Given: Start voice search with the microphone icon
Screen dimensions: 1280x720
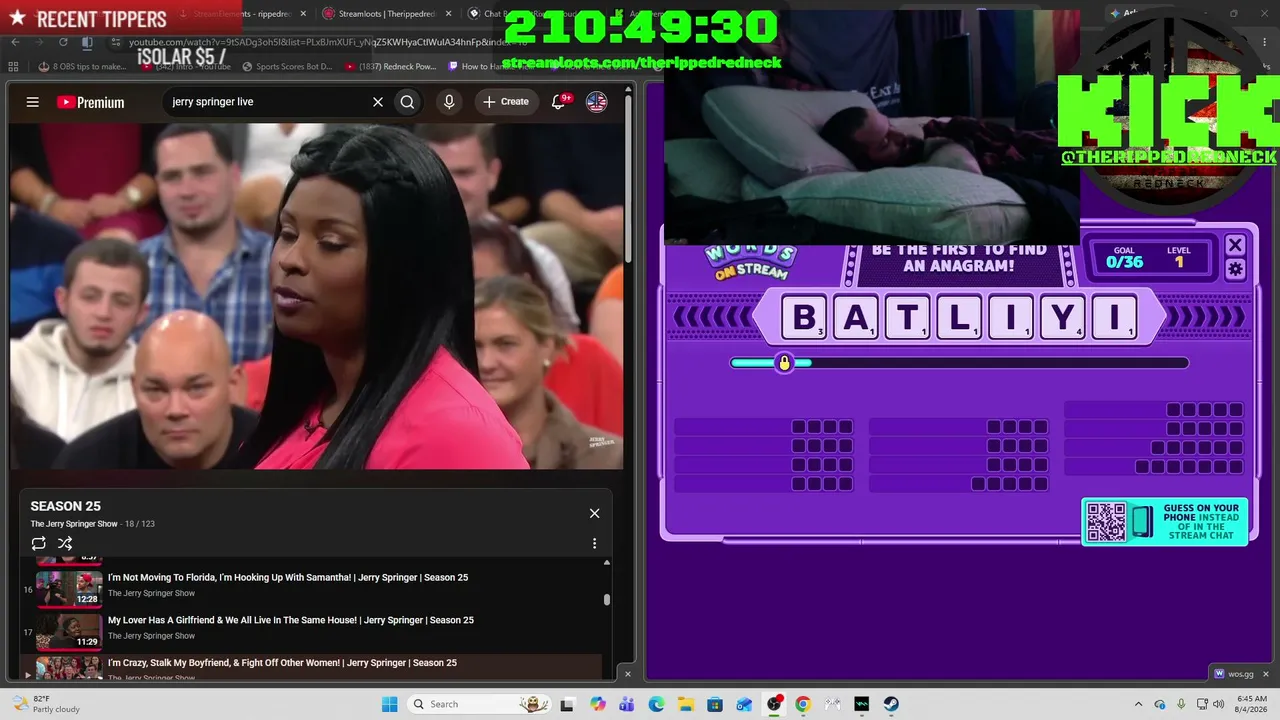Looking at the screenshot, I should coord(449,102).
